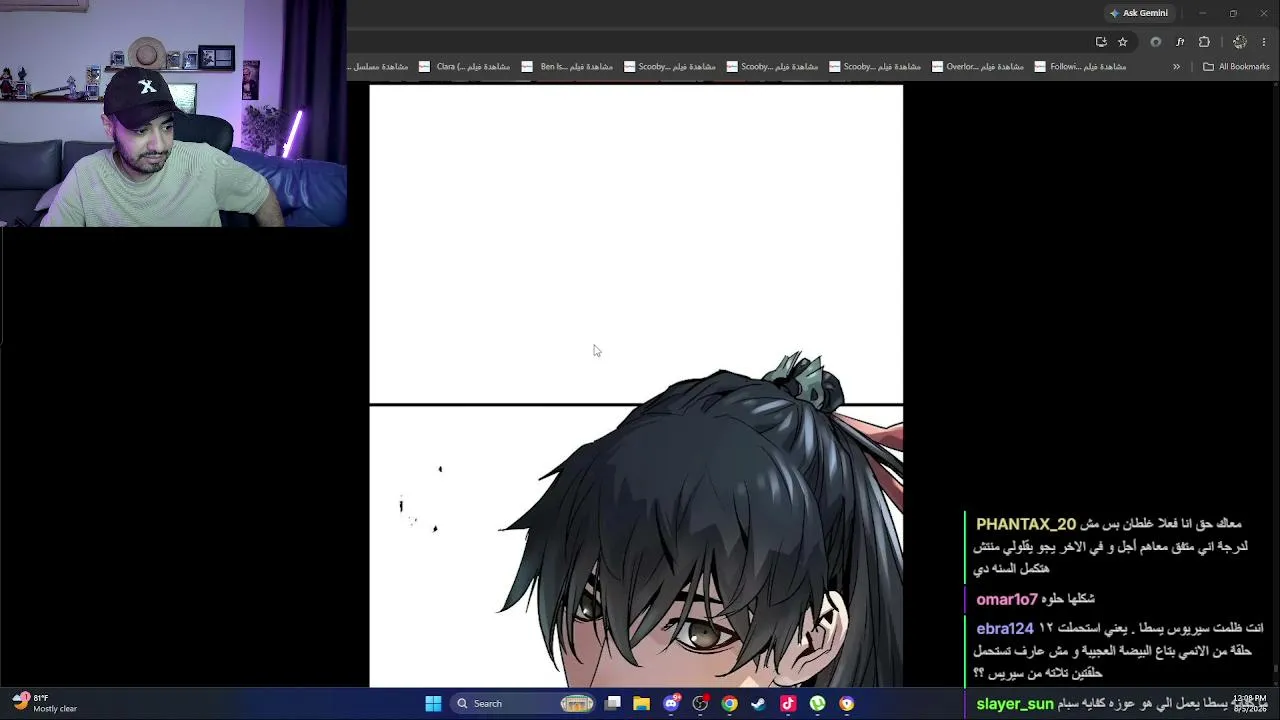This screenshot has height=720, width=1280.
Task: Install this page as an app icon
Action: coord(1101,42)
